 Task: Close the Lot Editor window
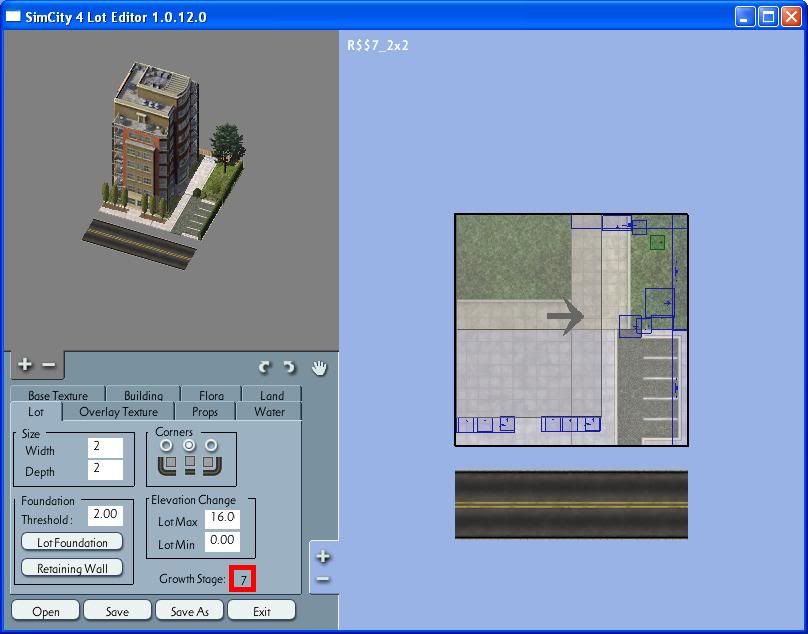click(x=791, y=16)
